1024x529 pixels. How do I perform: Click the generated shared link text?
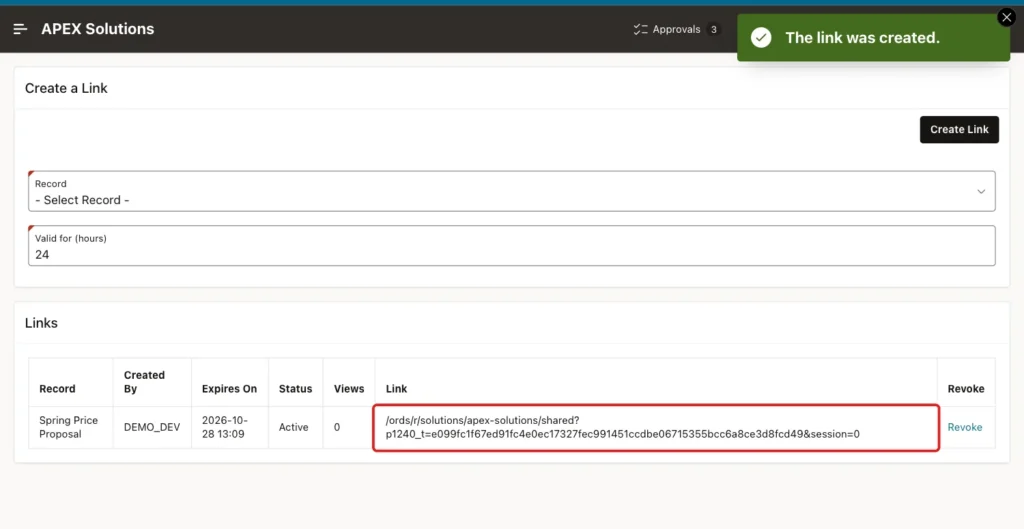(622, 427)
